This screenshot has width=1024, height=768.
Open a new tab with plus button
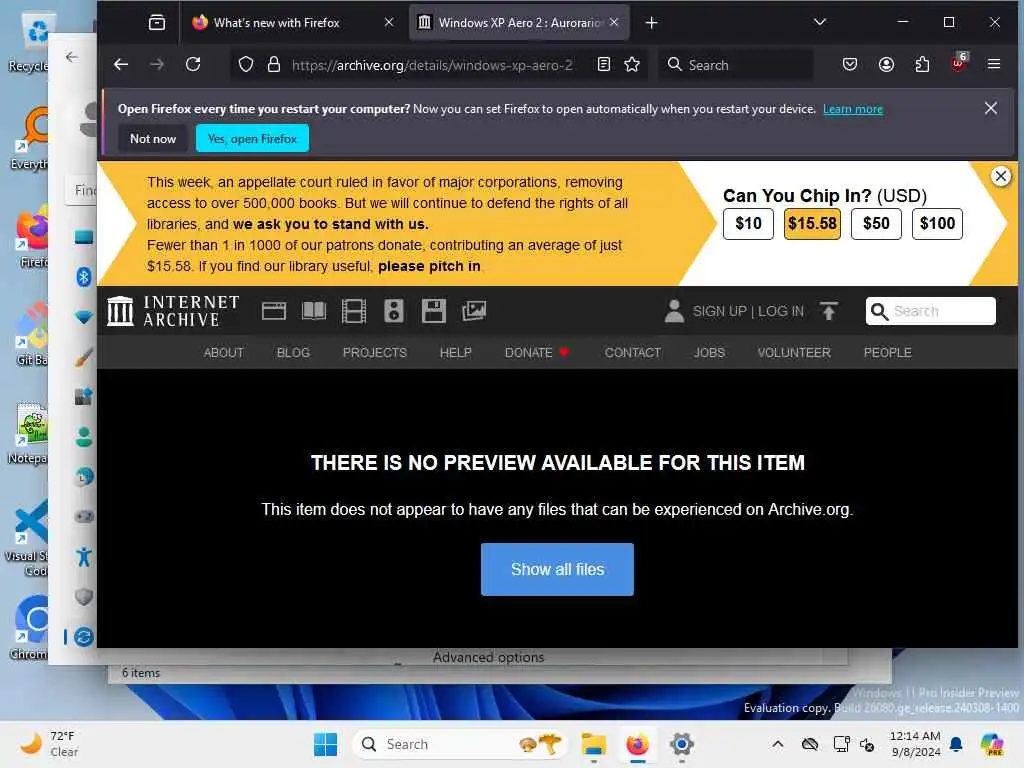coord(651,23)
